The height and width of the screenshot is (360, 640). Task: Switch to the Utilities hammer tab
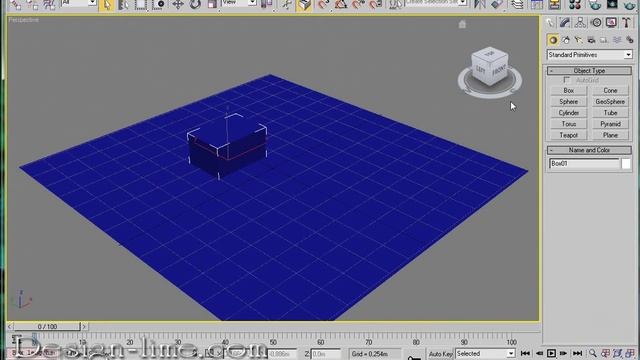pyautogui.click(x=626, y=22)
